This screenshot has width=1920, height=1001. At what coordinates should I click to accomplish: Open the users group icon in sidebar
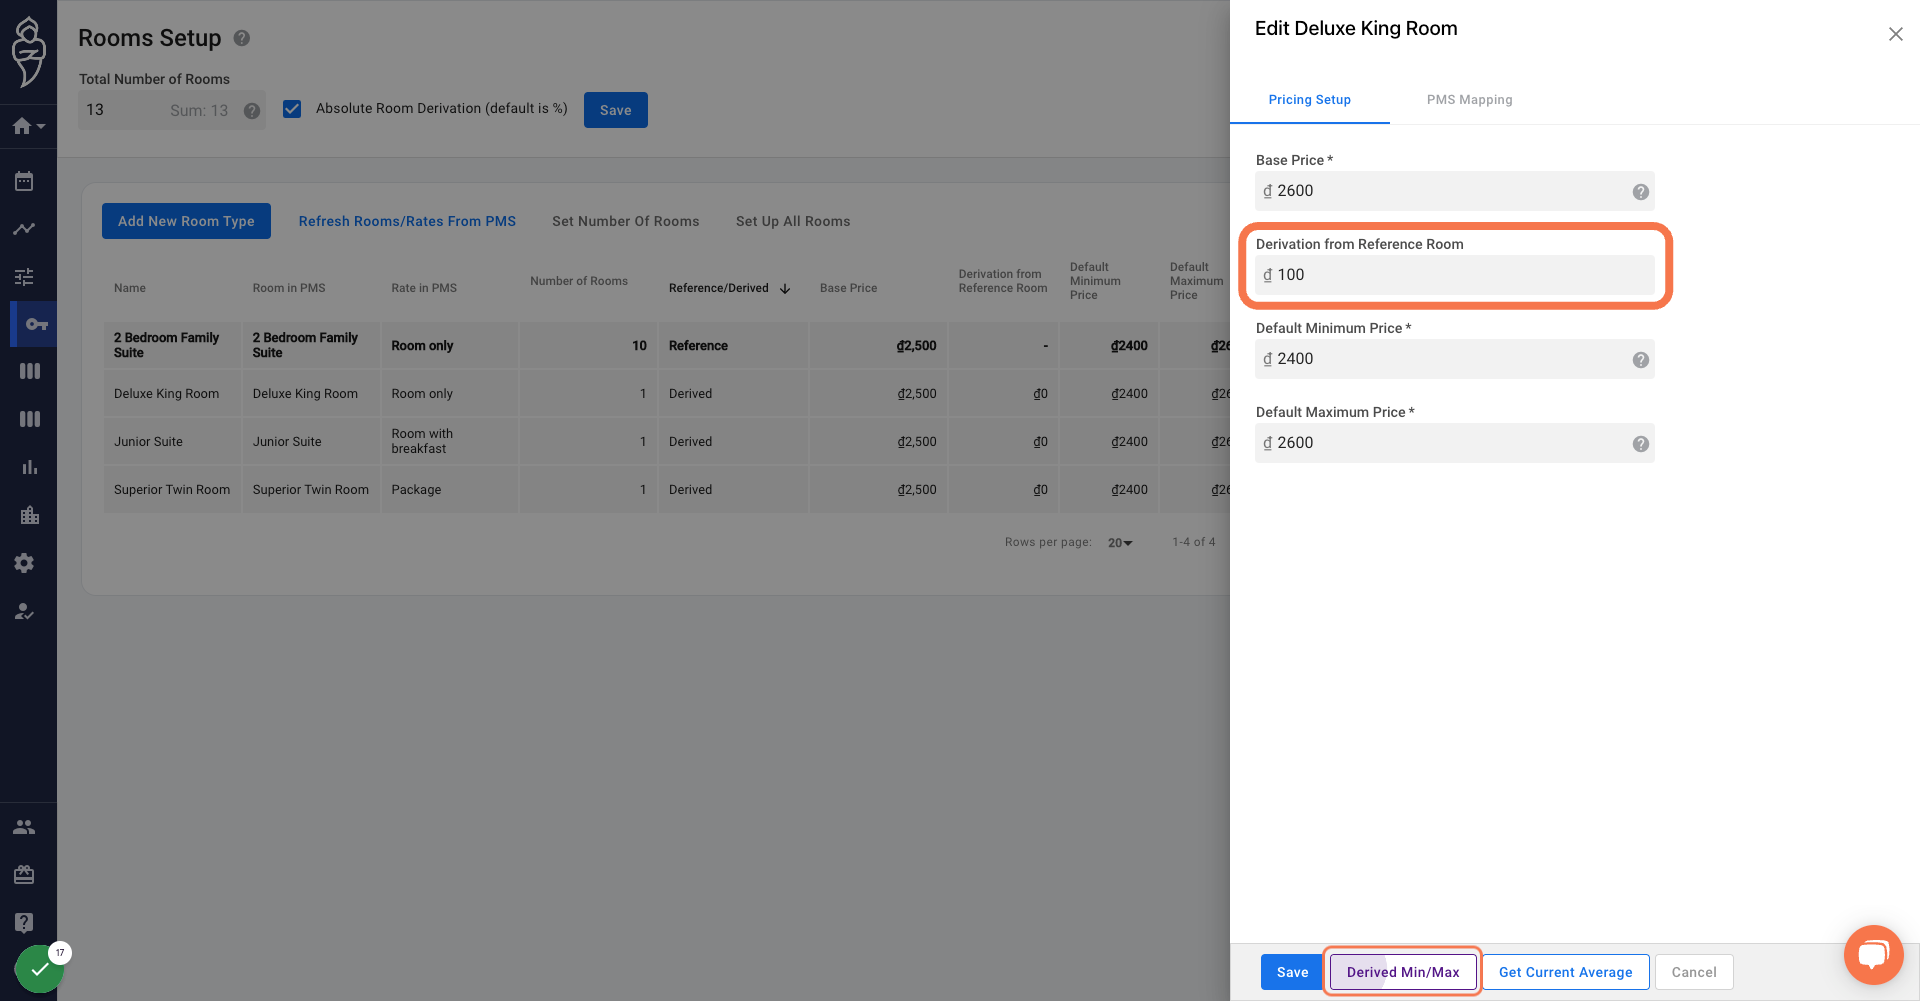click(24, 827)
